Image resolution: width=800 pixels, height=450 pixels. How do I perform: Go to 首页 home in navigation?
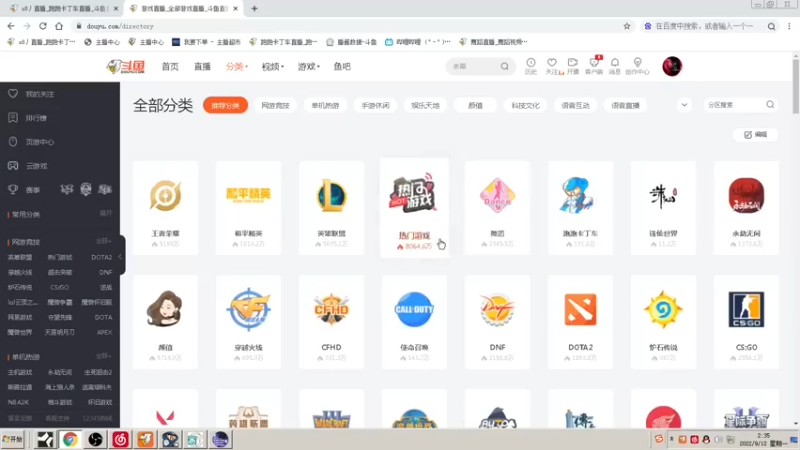[x=170, y=66]
